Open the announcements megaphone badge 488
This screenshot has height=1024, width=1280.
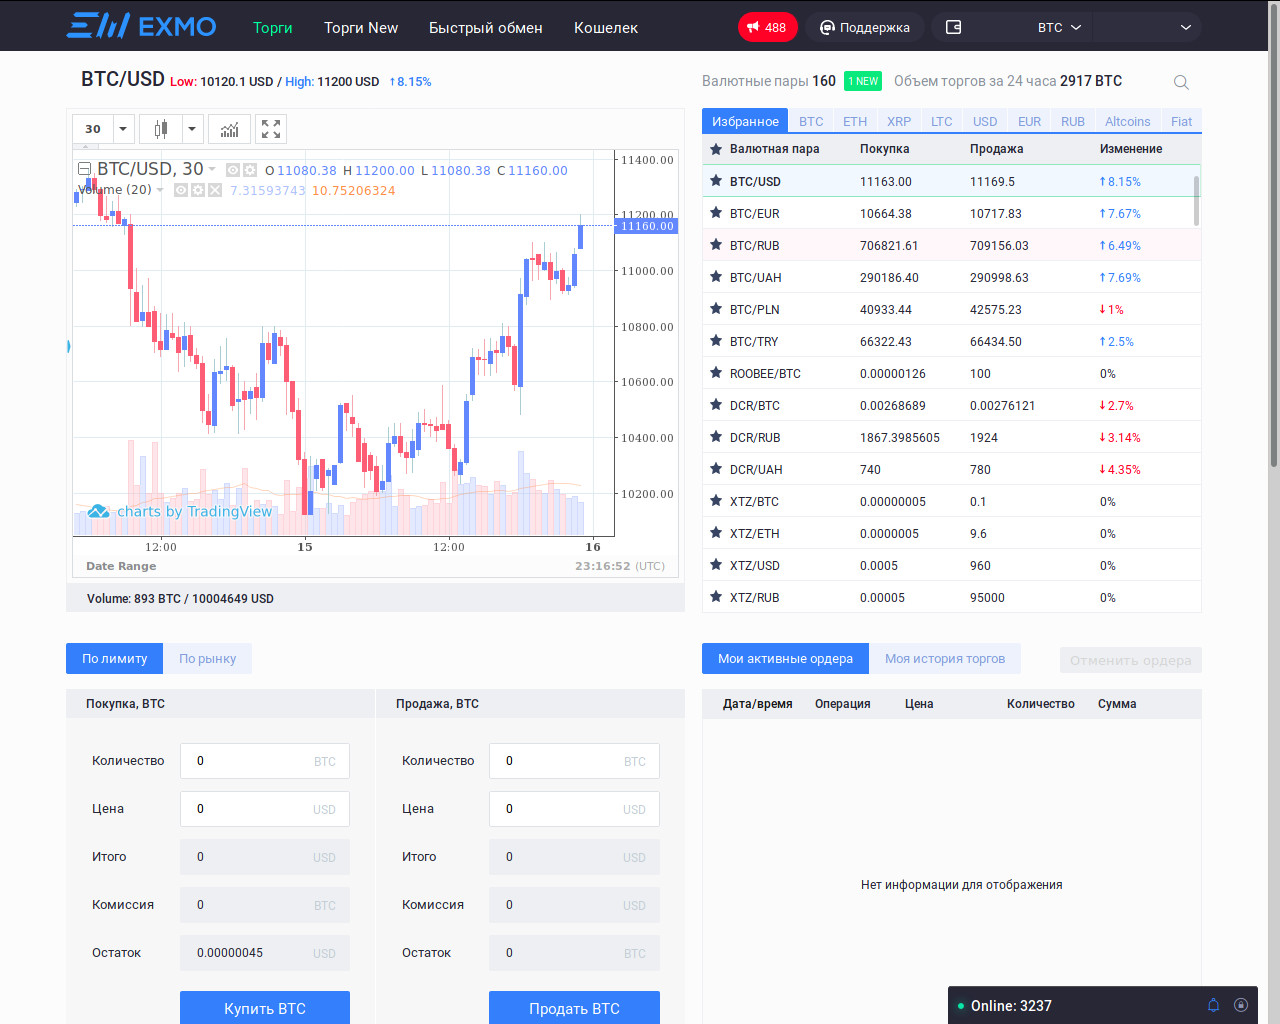pyautogui.click(x=767, y=27)
